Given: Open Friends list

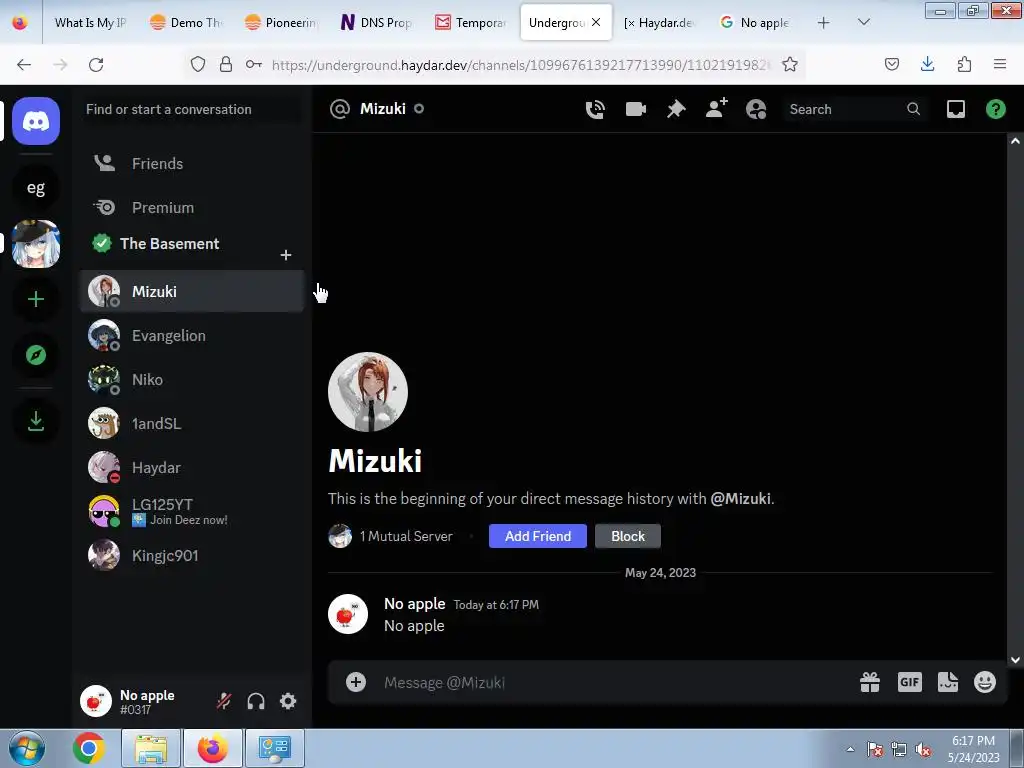Looking at the screenshot, I should coord(192,163).
